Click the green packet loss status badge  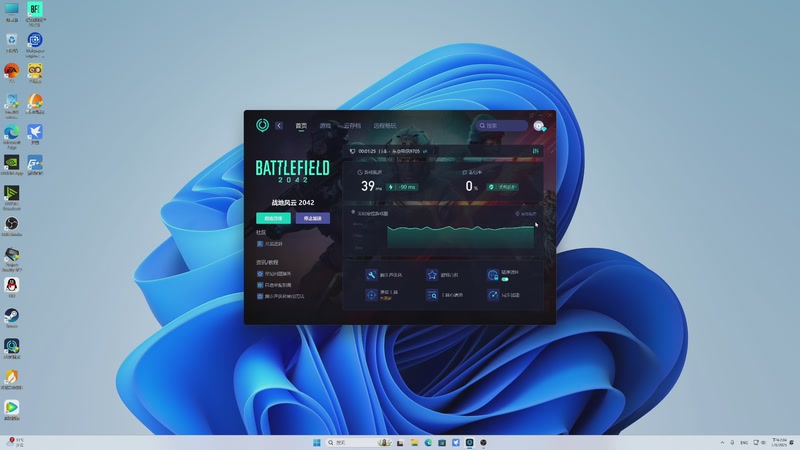503,187
